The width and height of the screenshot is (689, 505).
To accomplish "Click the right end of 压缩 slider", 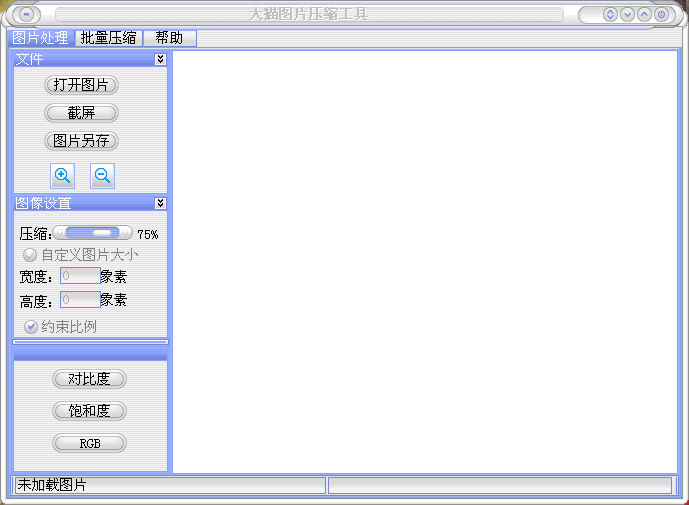I will point(126,233).
